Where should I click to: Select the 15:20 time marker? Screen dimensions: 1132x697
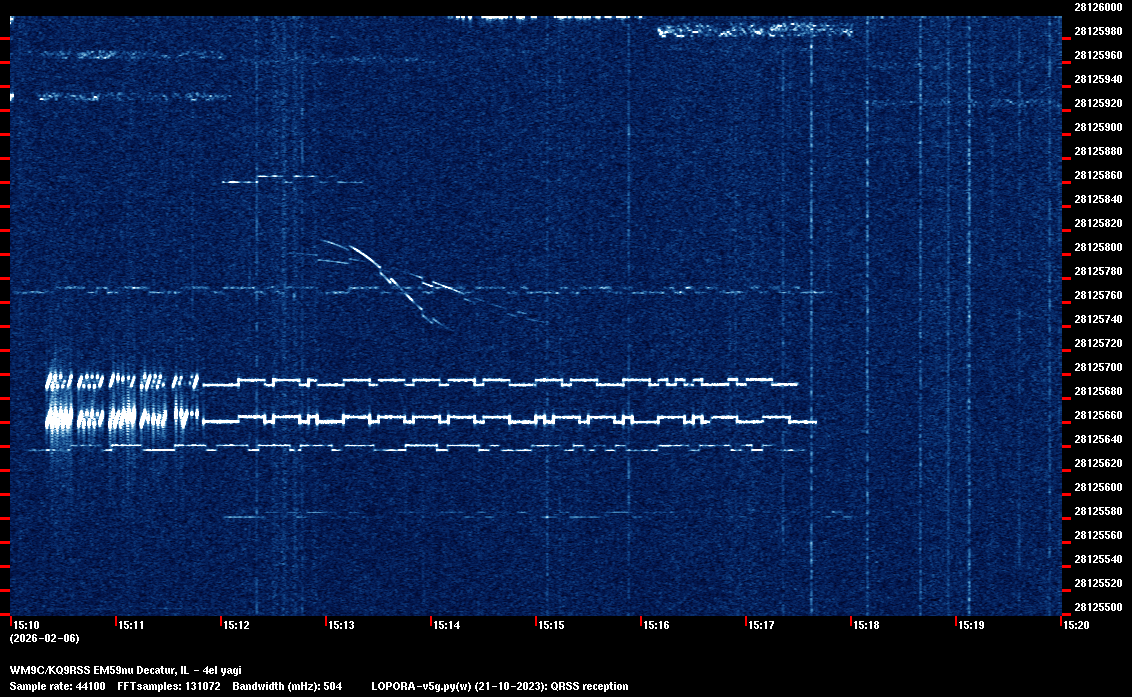point(1076,626)
